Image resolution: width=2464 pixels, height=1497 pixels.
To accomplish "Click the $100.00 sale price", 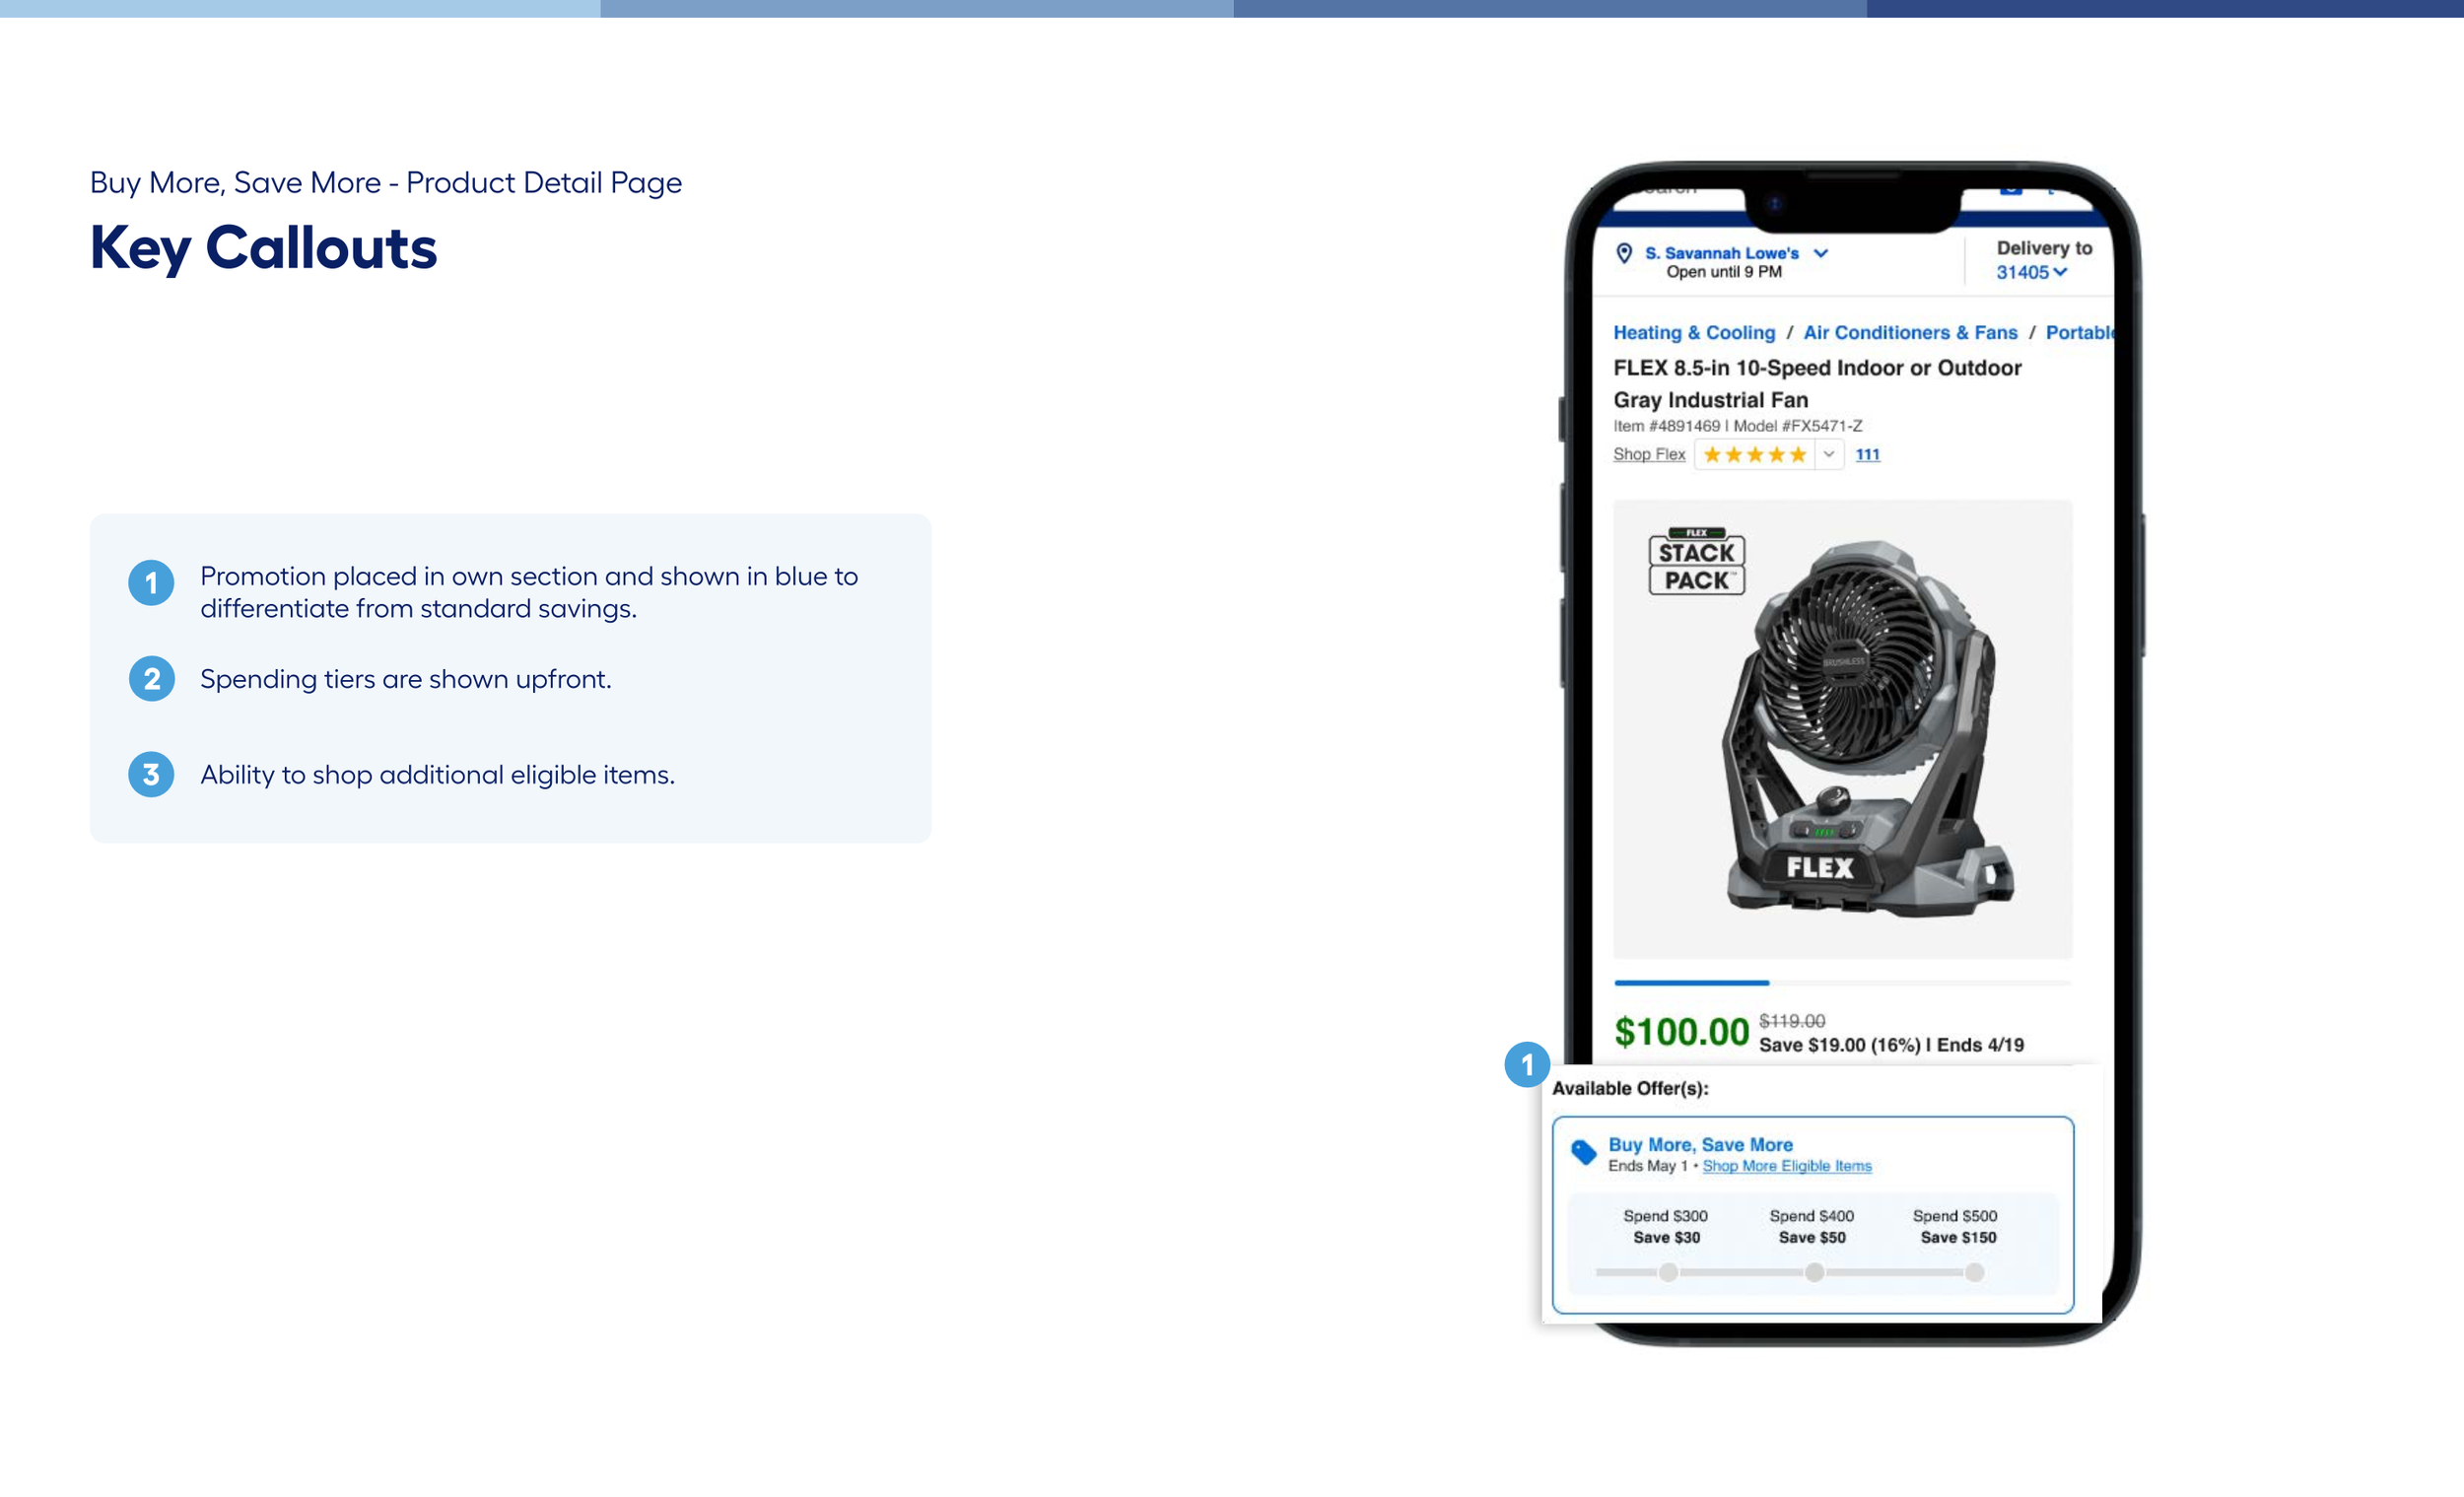I will tap(1681, 1032).
